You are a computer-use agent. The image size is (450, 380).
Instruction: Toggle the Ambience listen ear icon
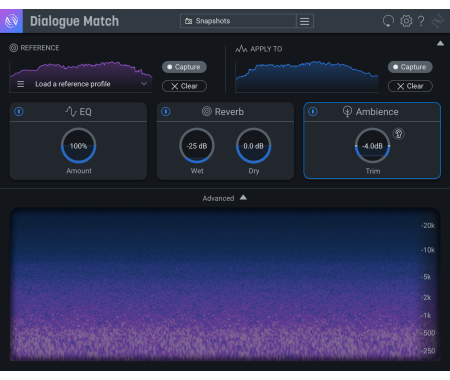[398, 134]
